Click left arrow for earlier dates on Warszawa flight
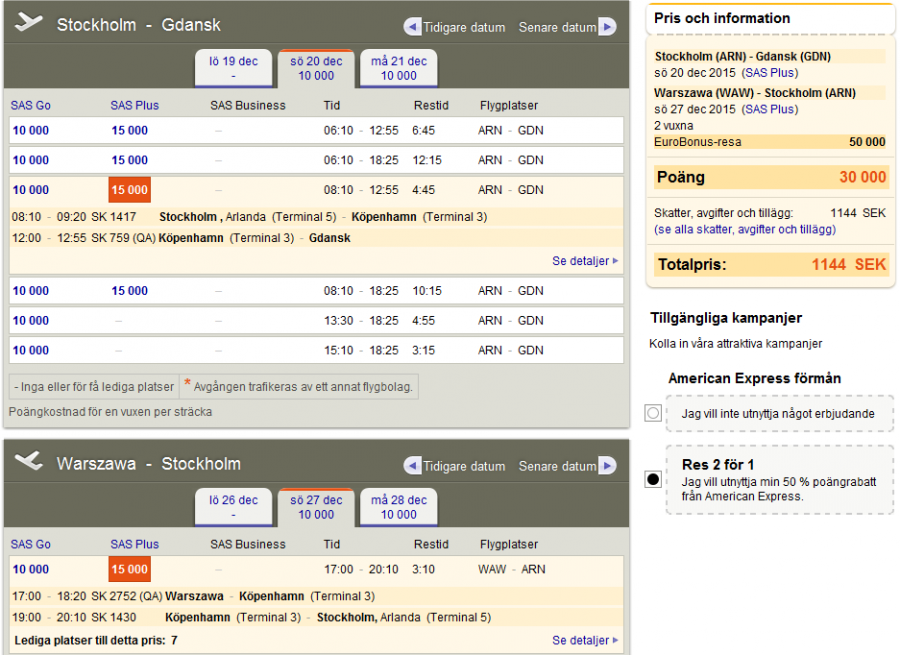 point(412,466)
